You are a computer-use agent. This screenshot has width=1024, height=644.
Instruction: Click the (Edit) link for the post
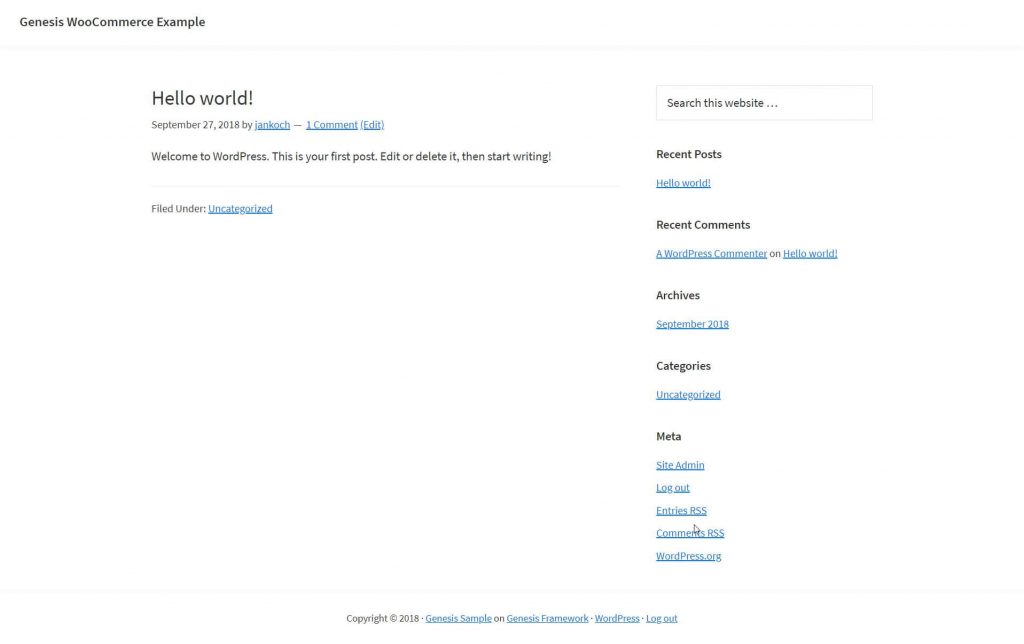[372, 125]
